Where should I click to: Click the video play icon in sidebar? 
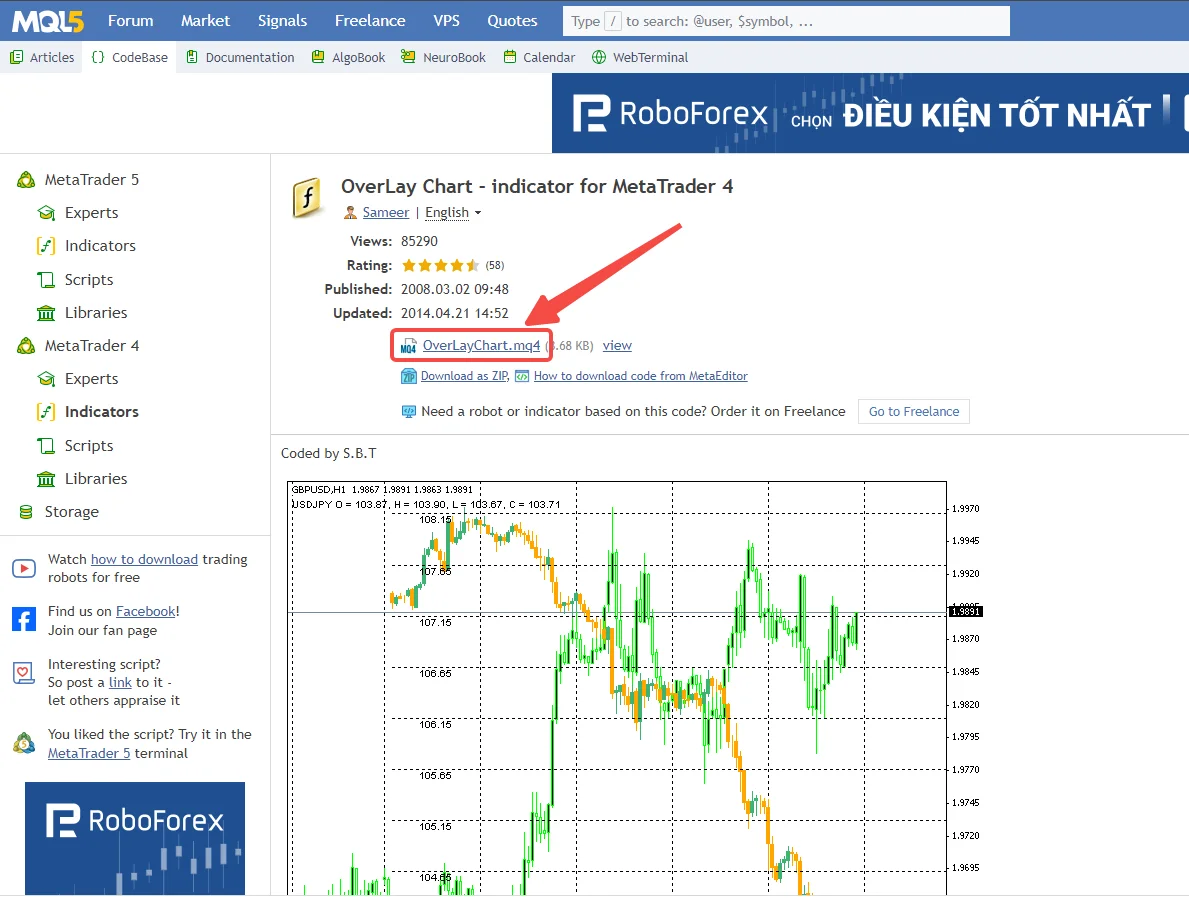[24, 568]
